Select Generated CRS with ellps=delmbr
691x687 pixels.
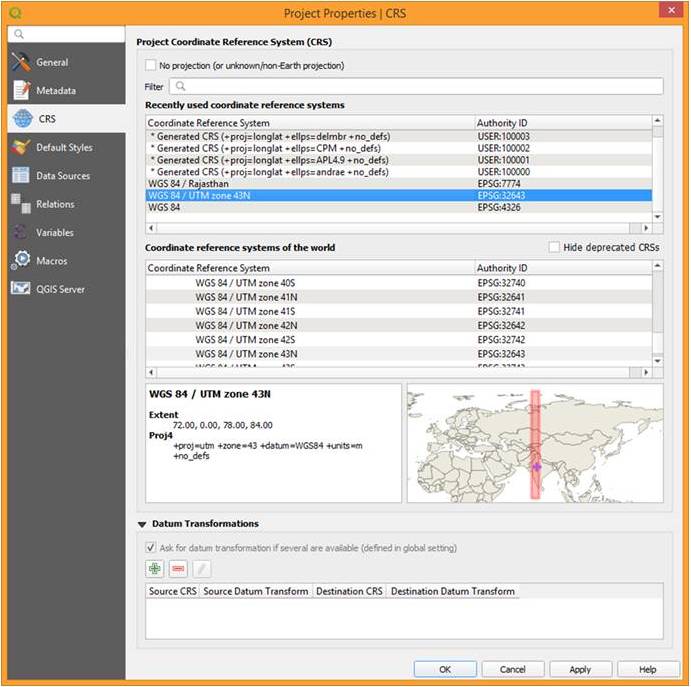(398, 136)
